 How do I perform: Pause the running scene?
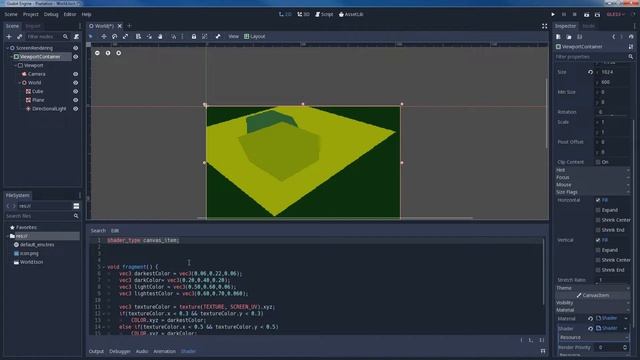[564, 14]
